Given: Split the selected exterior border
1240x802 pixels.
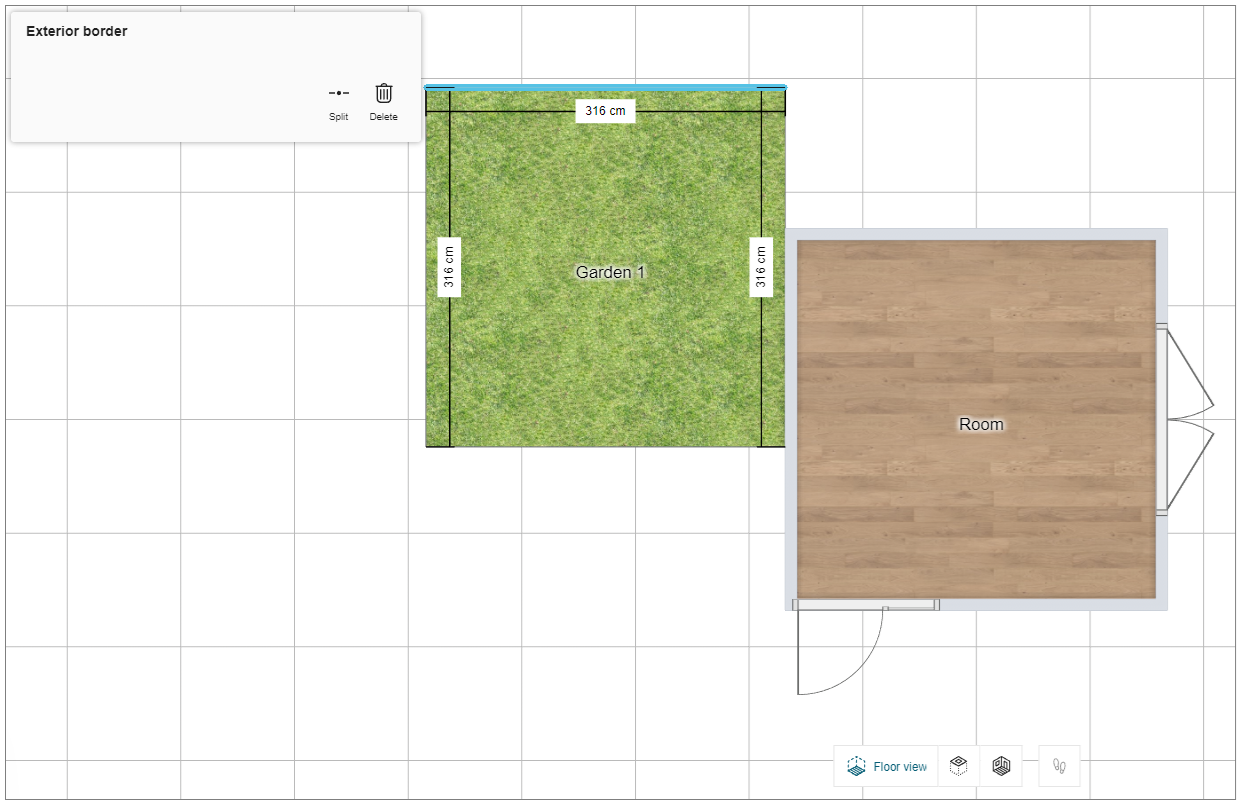Looking at the screenshot, I should click(338, 101).
